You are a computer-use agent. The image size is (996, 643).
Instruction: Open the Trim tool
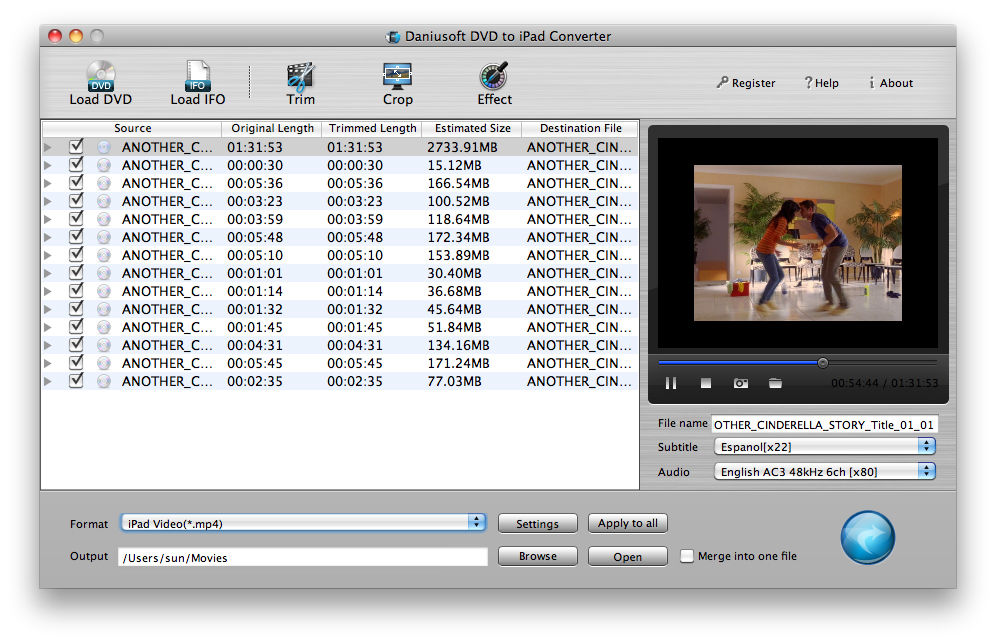pyautogui.click(x=300, y=83)
